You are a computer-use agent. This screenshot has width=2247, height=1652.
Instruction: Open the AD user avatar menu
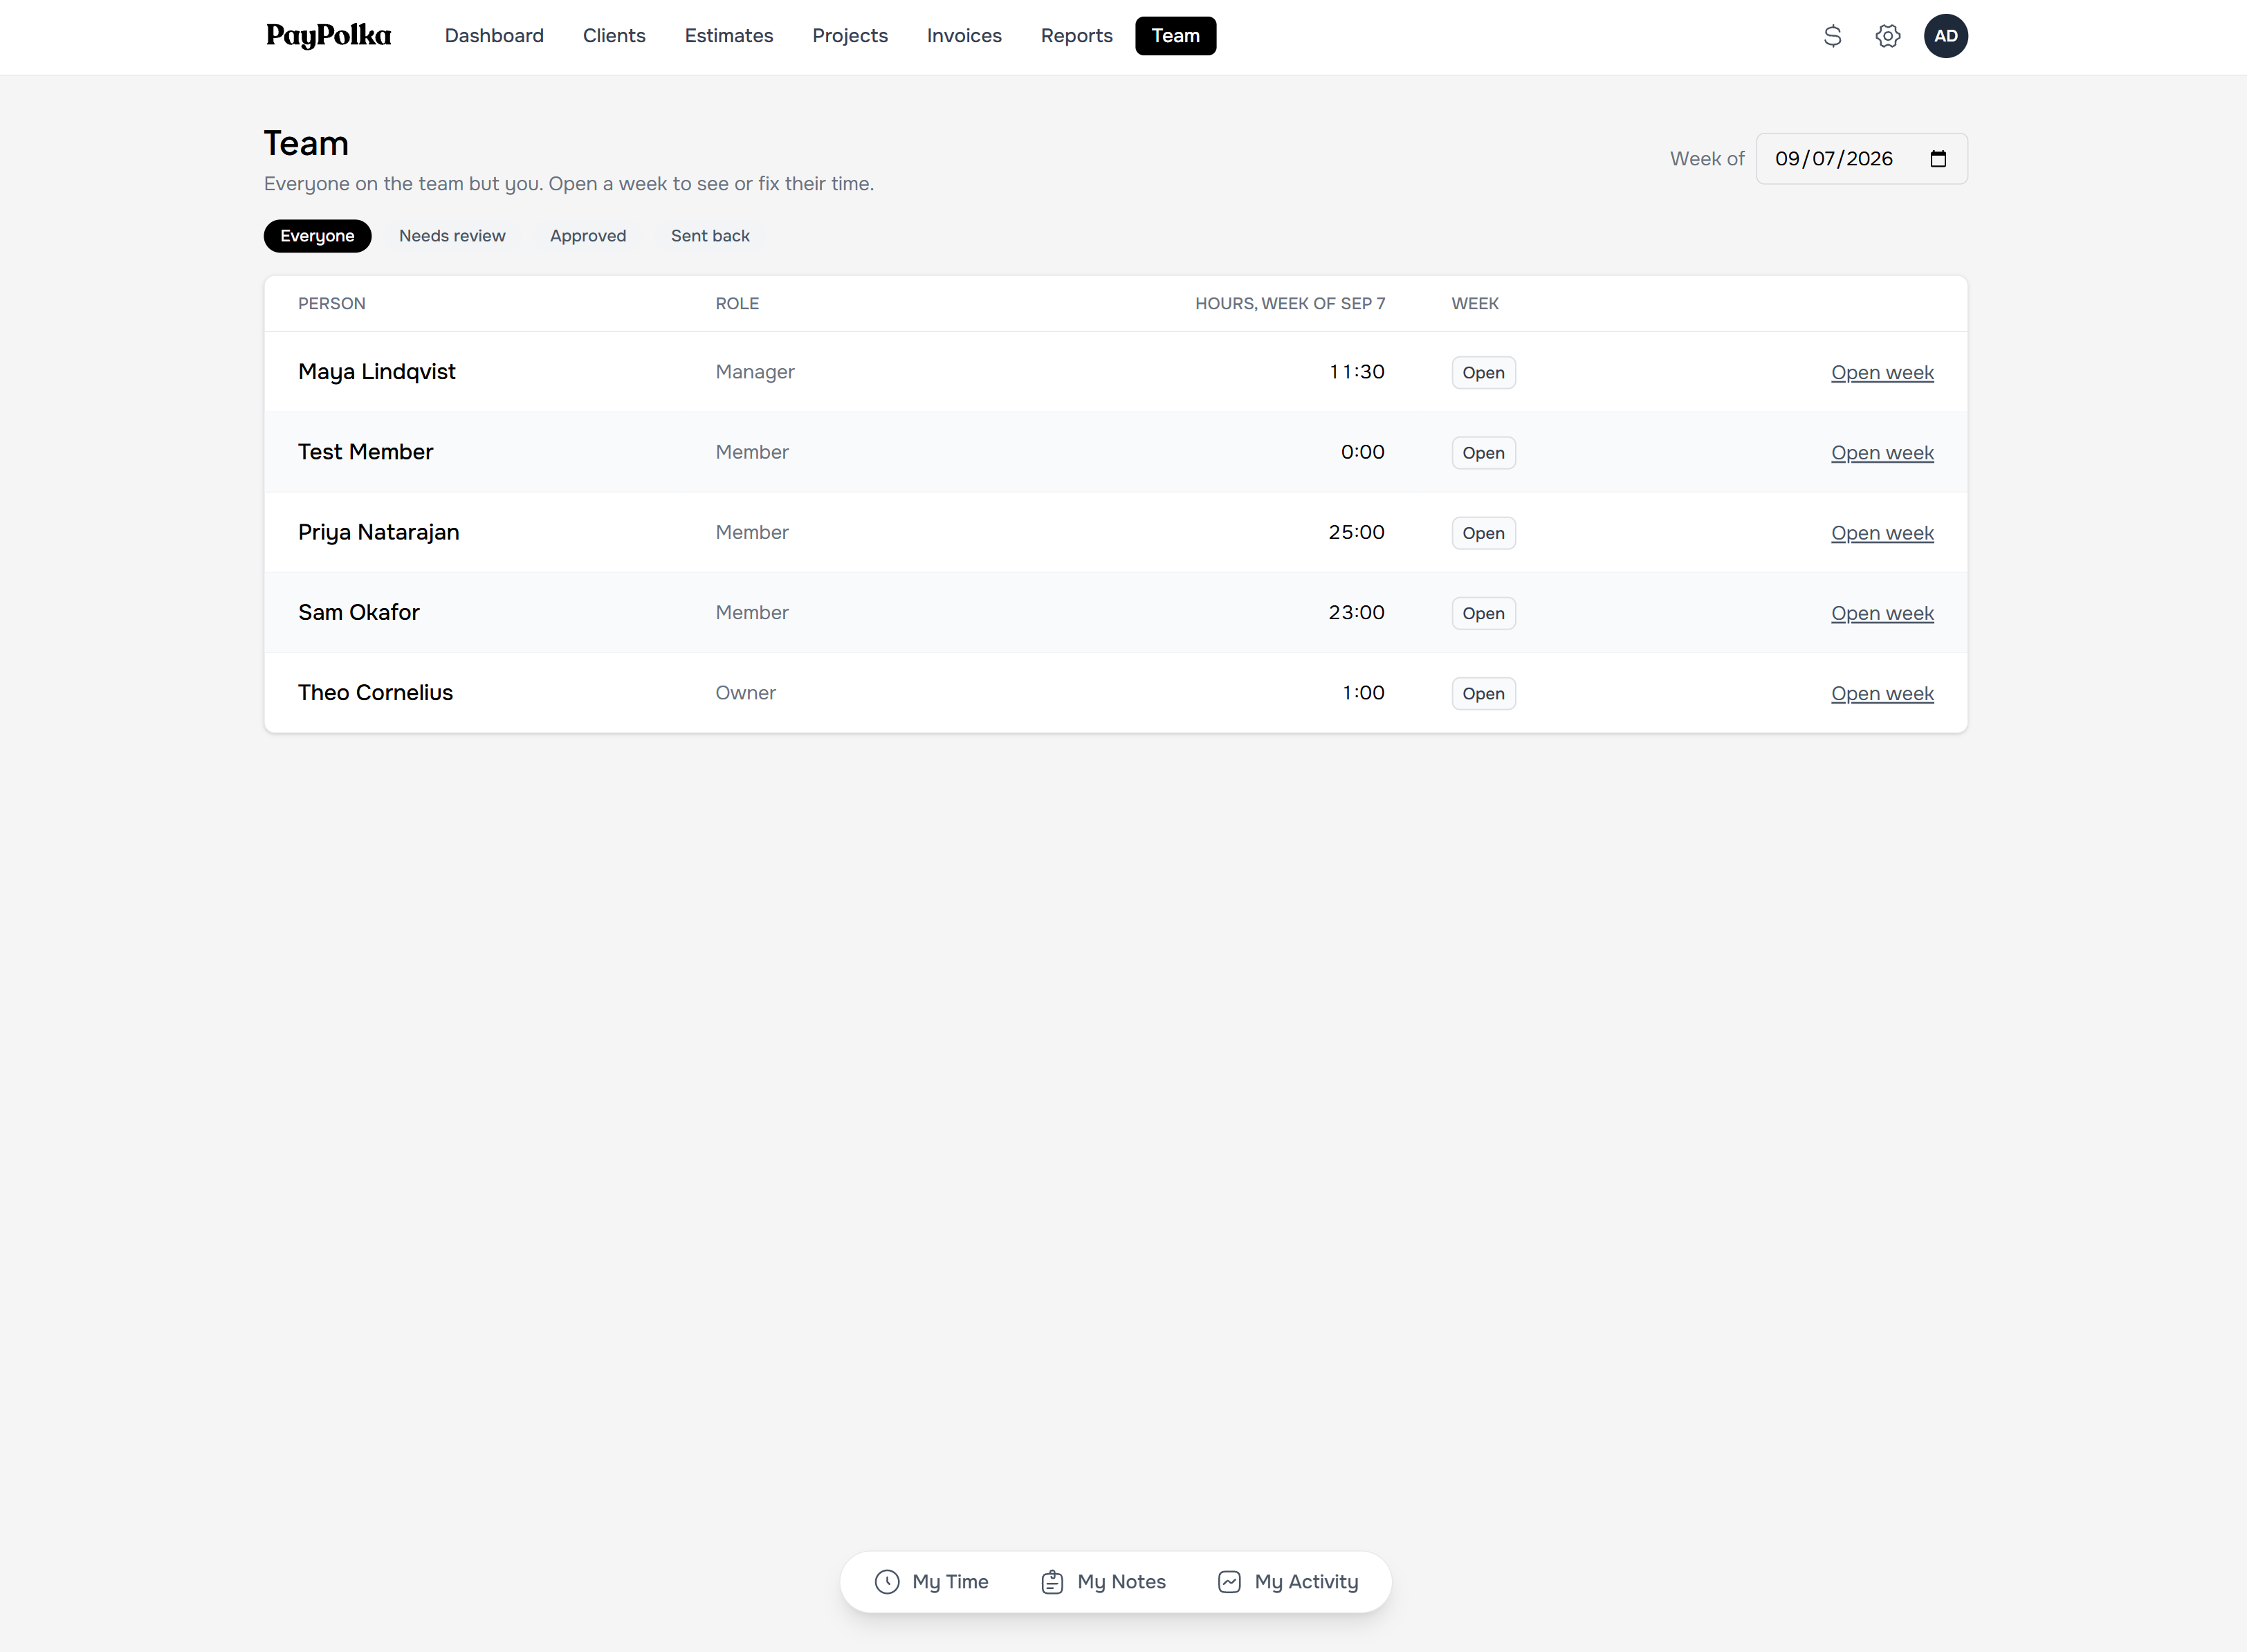(x=1945, y=36)
